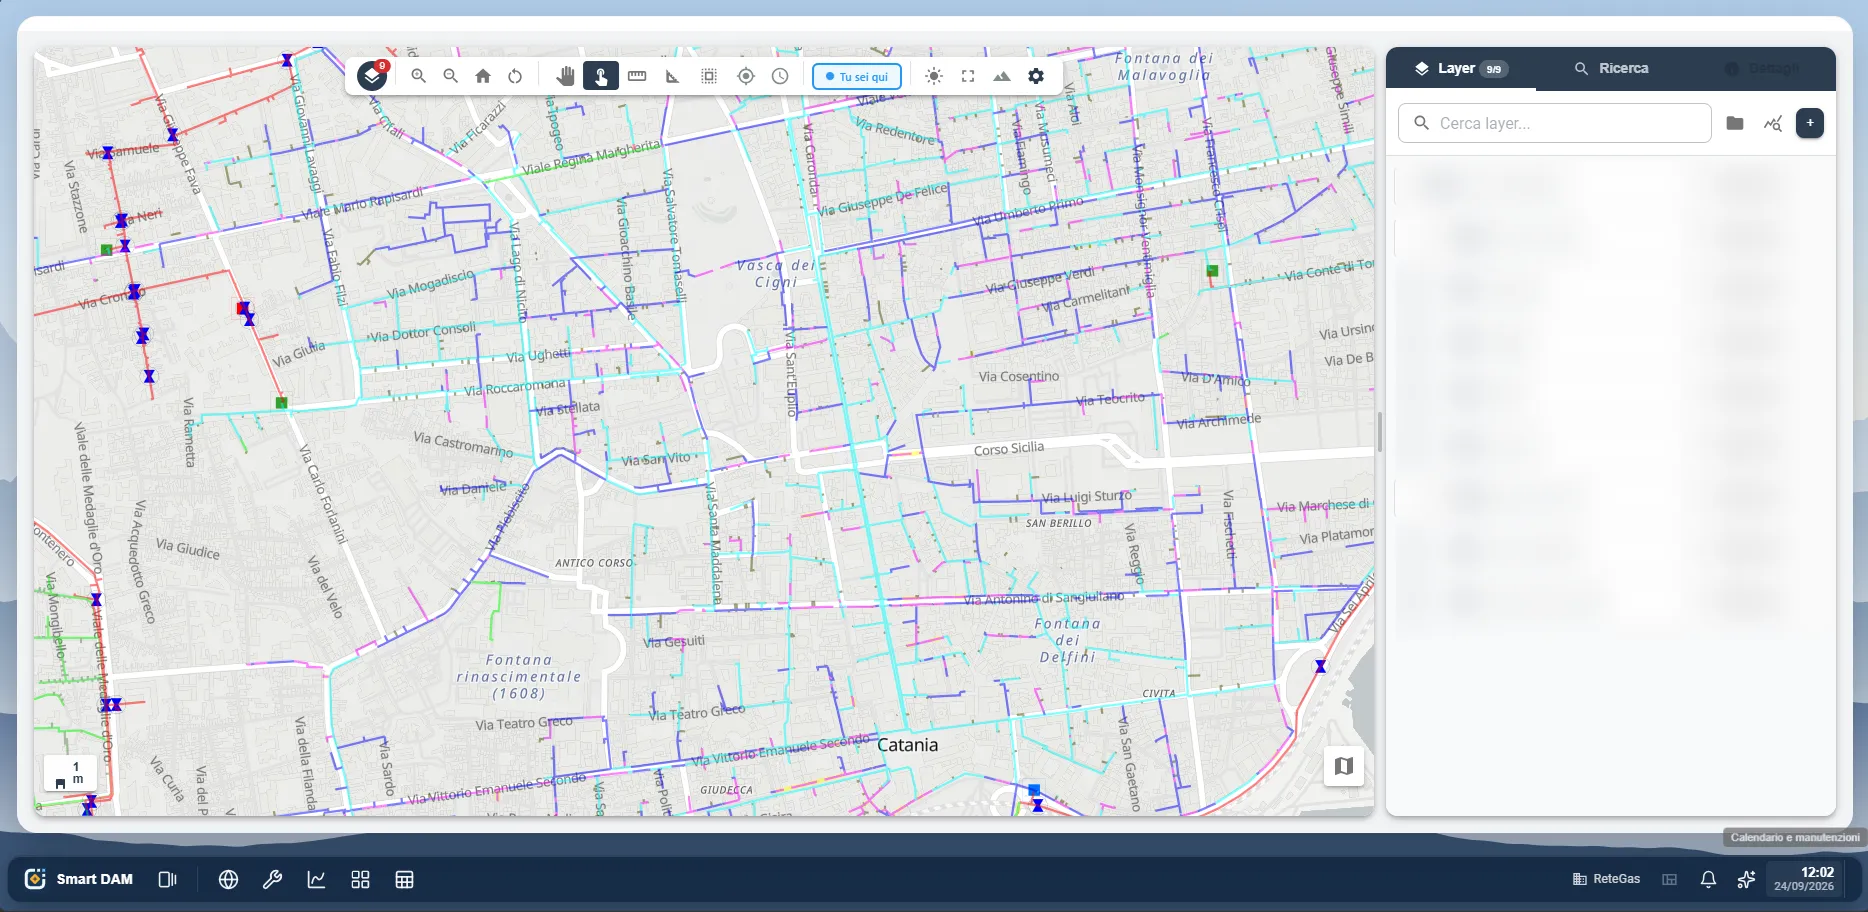The width and height of the screenshot is (1868, 912).
Task: Toggle the terrain mountain view
Action: coord(1002,76)
